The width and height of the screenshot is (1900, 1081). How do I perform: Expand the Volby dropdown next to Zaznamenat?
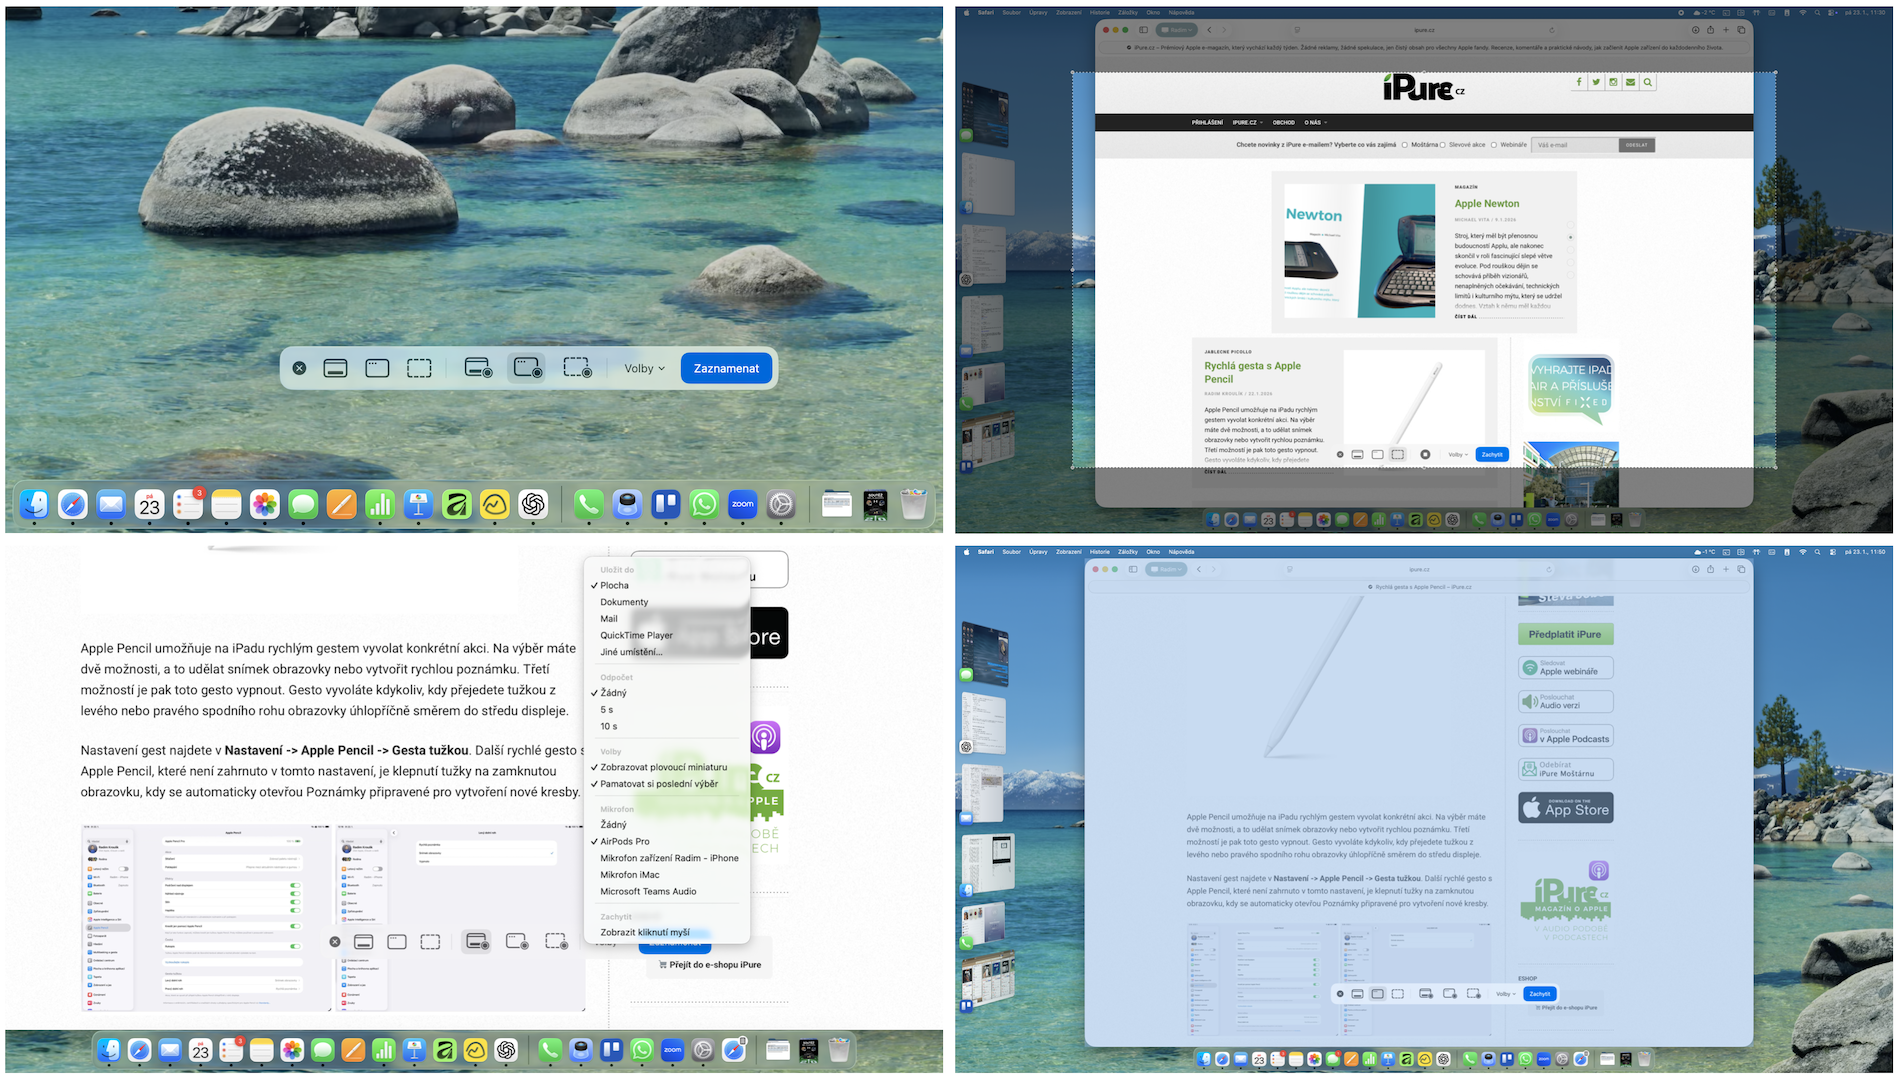[644, 369]
